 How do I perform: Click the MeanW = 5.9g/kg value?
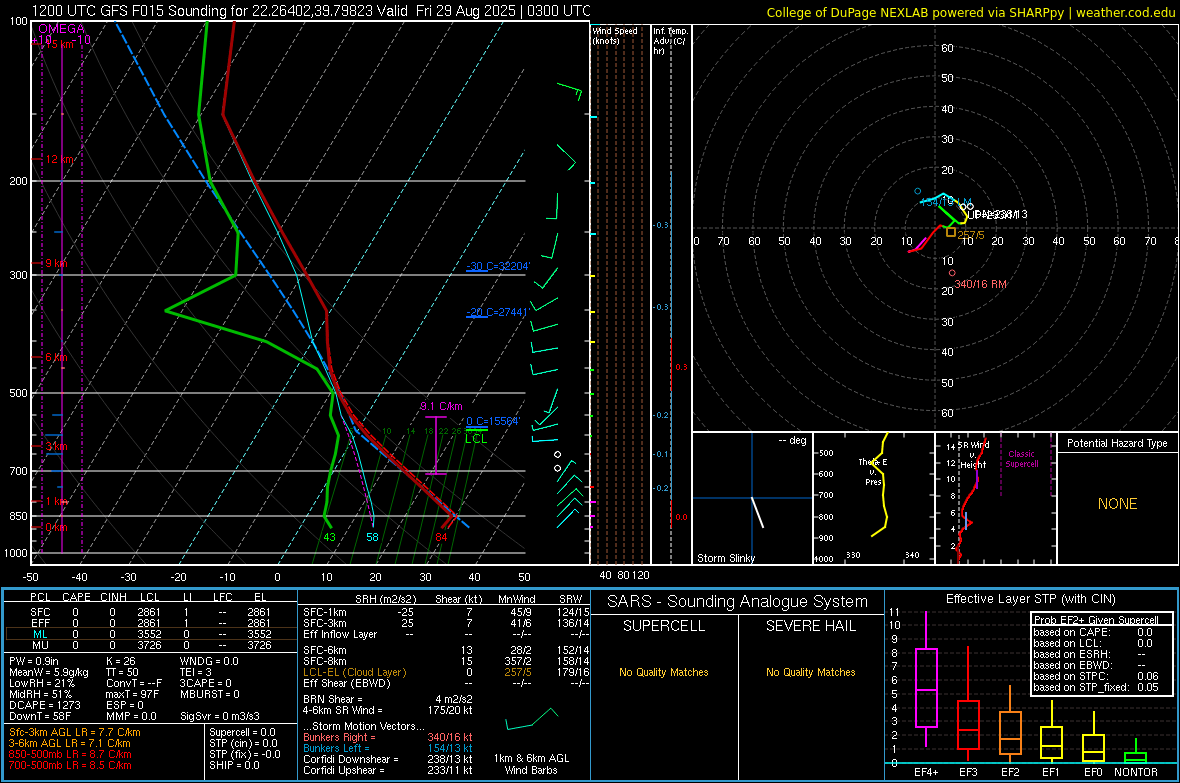point(48,672)
